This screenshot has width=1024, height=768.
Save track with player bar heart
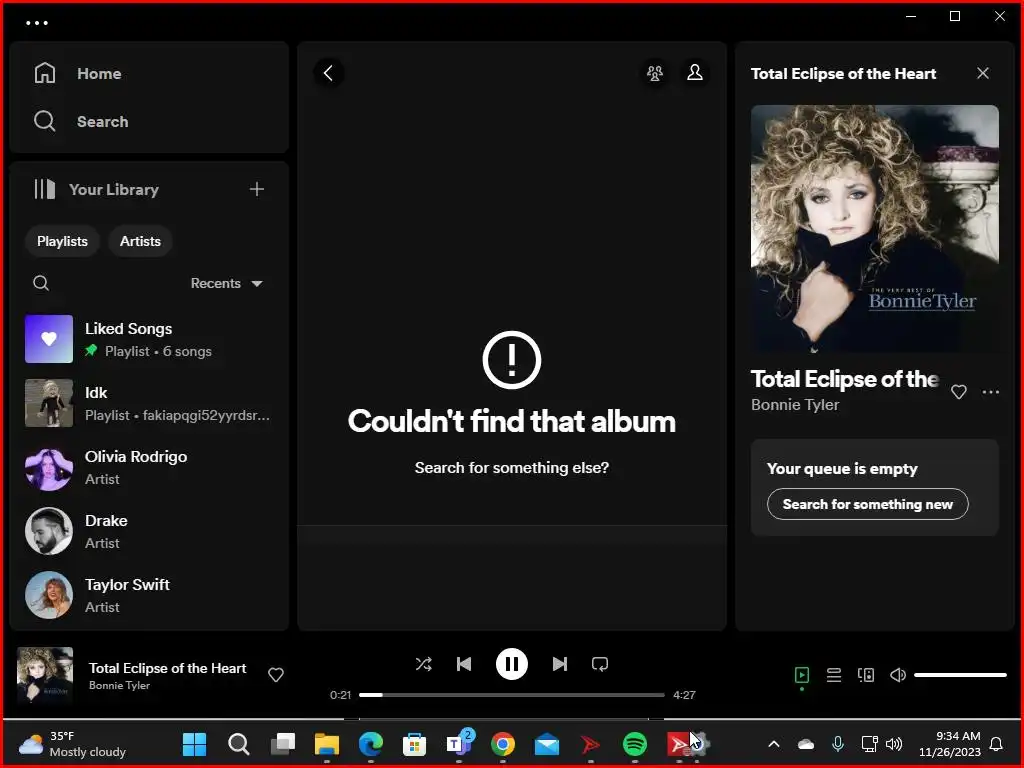pos(276,675)
